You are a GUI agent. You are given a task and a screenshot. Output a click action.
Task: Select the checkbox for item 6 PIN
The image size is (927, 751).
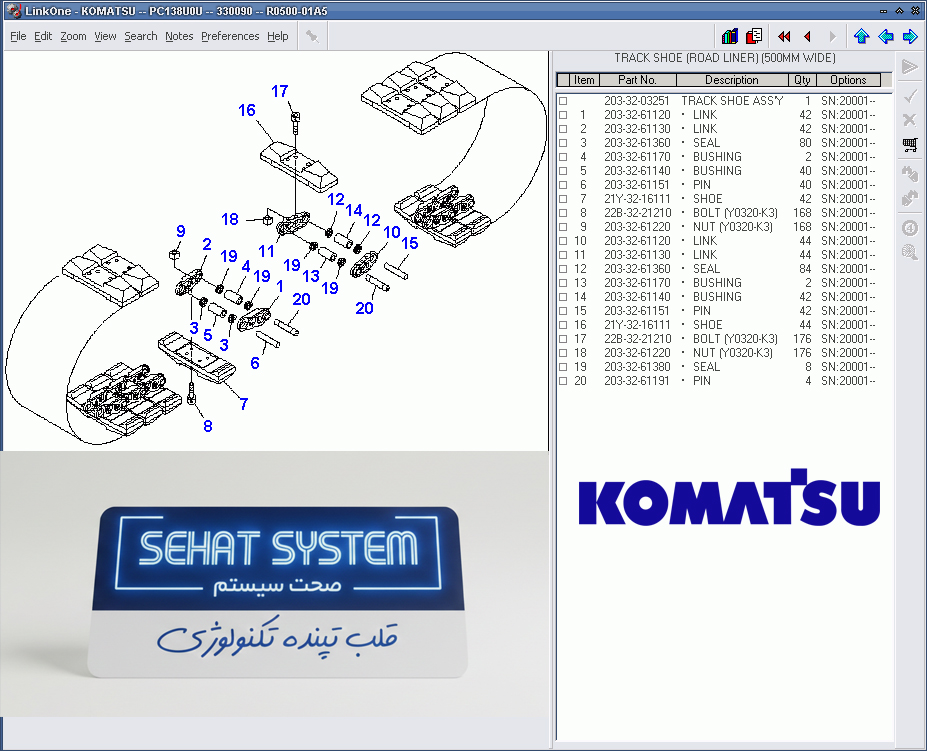563,185
